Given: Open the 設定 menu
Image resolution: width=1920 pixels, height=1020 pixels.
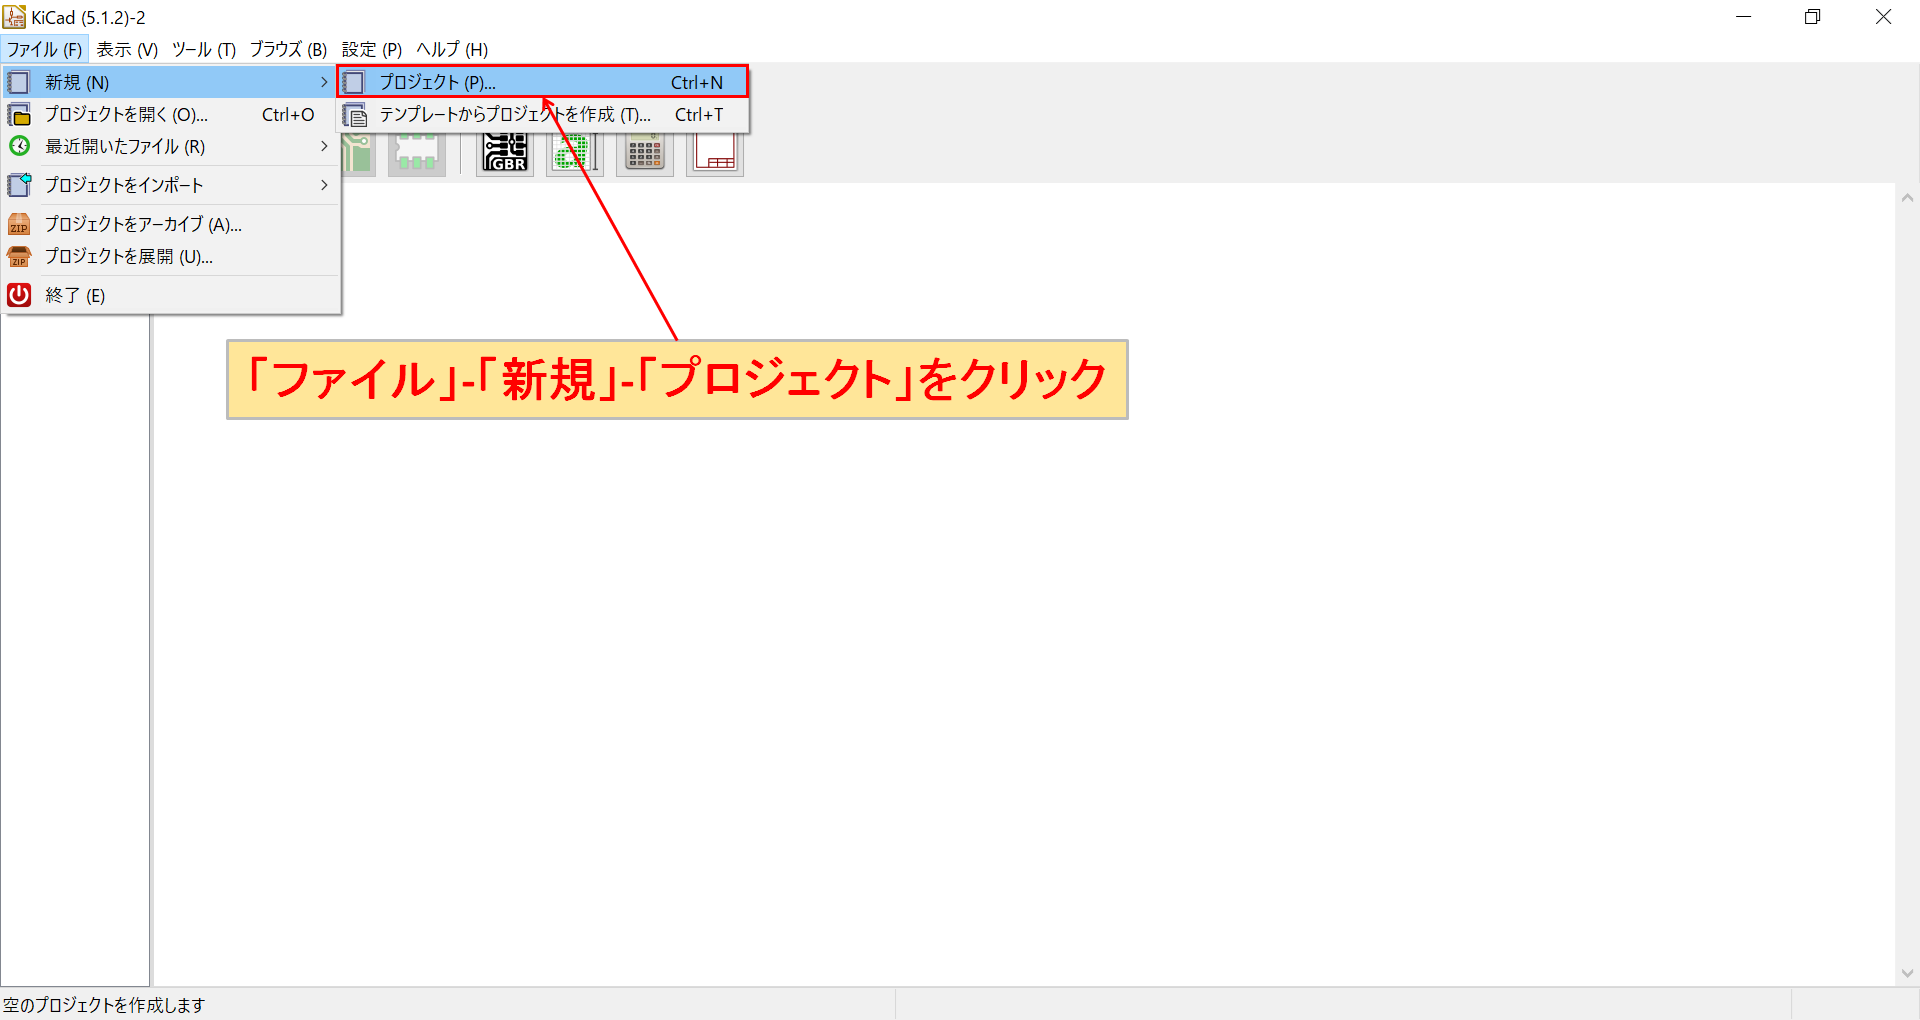Looking at the screenshot, I should click(x=371, y=49).
